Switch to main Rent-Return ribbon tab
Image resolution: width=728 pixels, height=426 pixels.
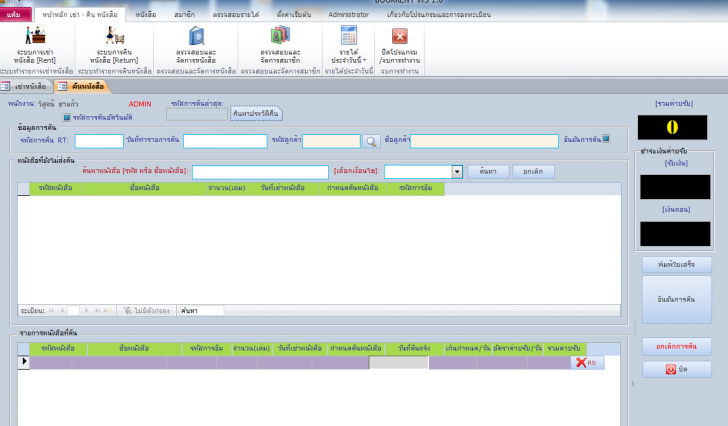80,14
